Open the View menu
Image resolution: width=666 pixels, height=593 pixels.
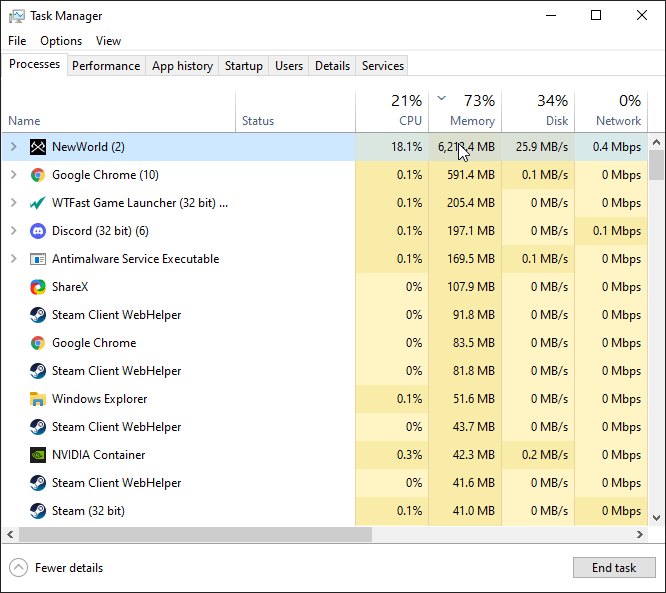pyautogui.click(x=108, y=41)
